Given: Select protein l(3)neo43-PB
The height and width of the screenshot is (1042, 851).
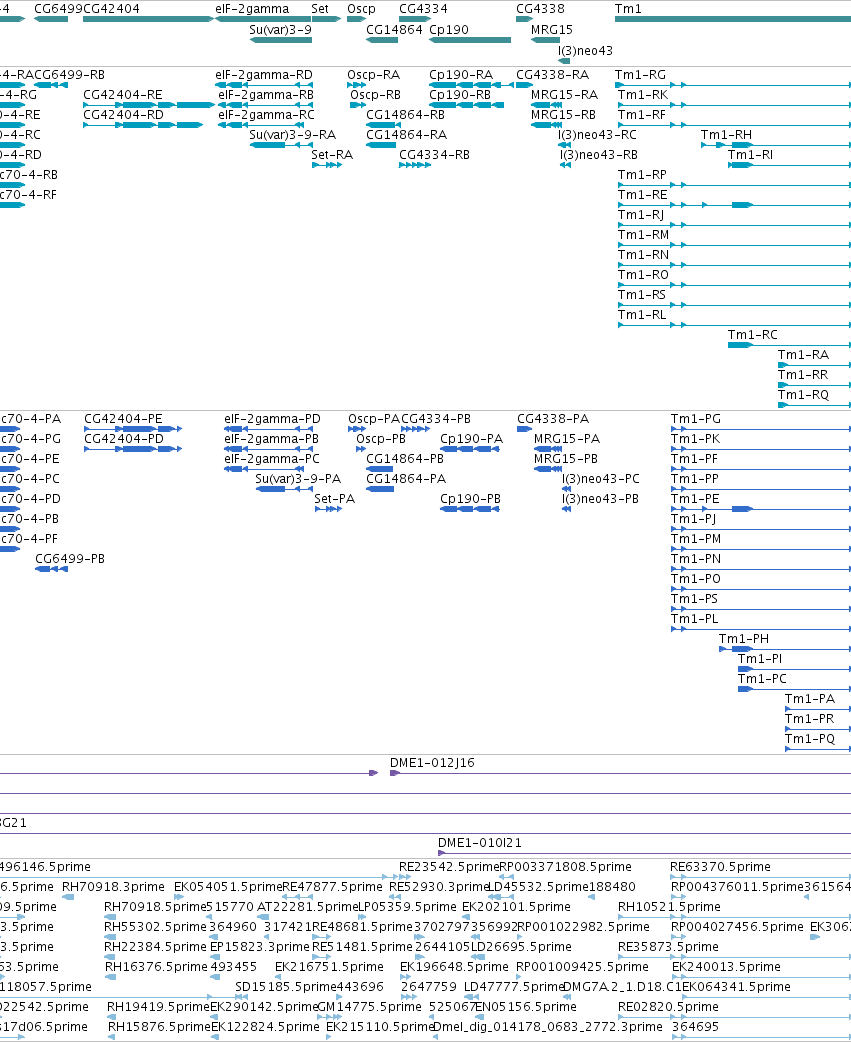Looking at the screenshot, I should 601,498.
